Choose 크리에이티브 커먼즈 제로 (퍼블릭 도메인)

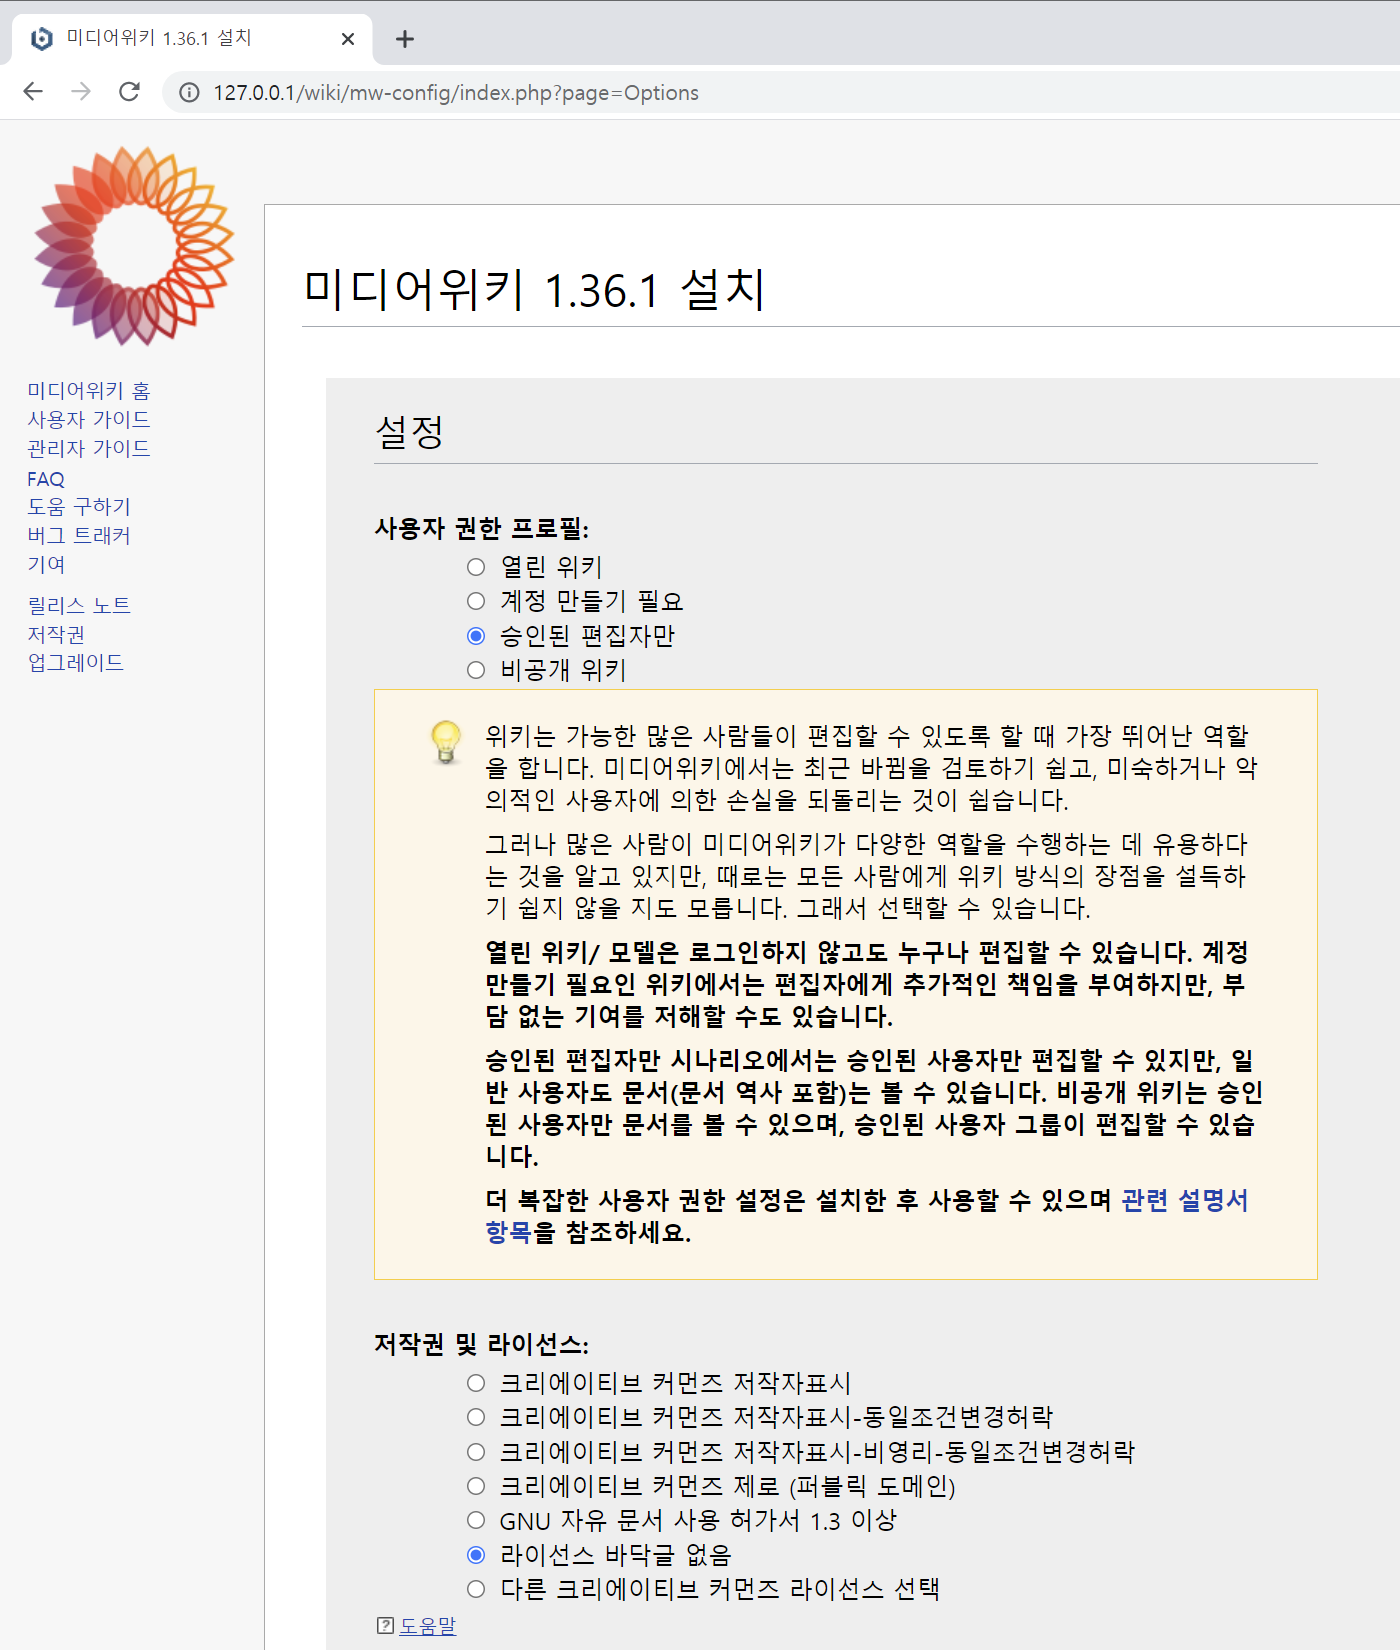click(x=476, y=1486)
